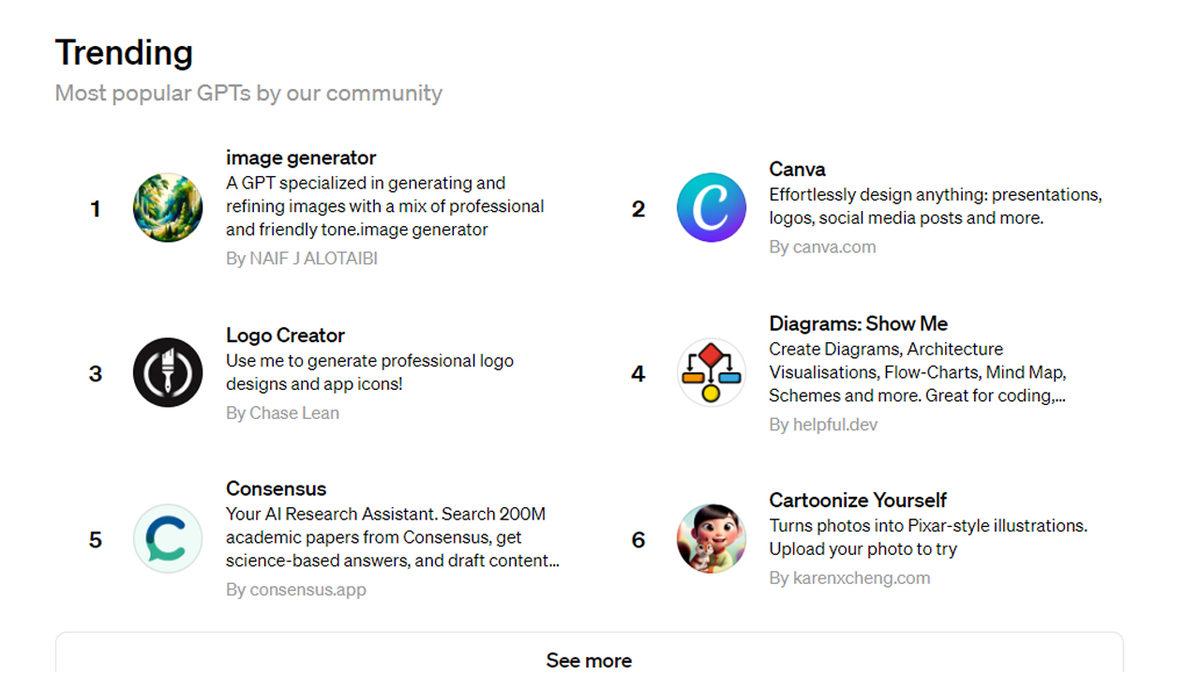Open the Diagrams: Show Me title
The height and width of the screenshot is (675, 1200).
click(858, 324)
